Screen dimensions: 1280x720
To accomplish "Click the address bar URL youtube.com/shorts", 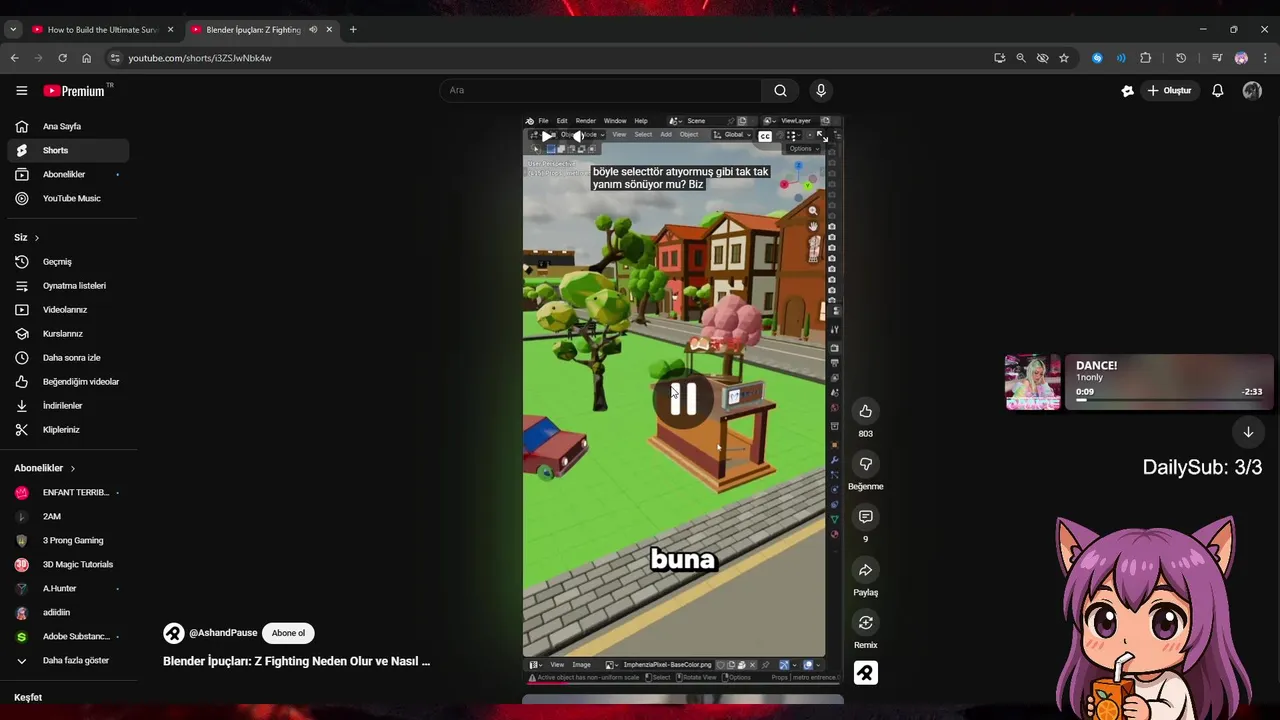I will point(200,58).
